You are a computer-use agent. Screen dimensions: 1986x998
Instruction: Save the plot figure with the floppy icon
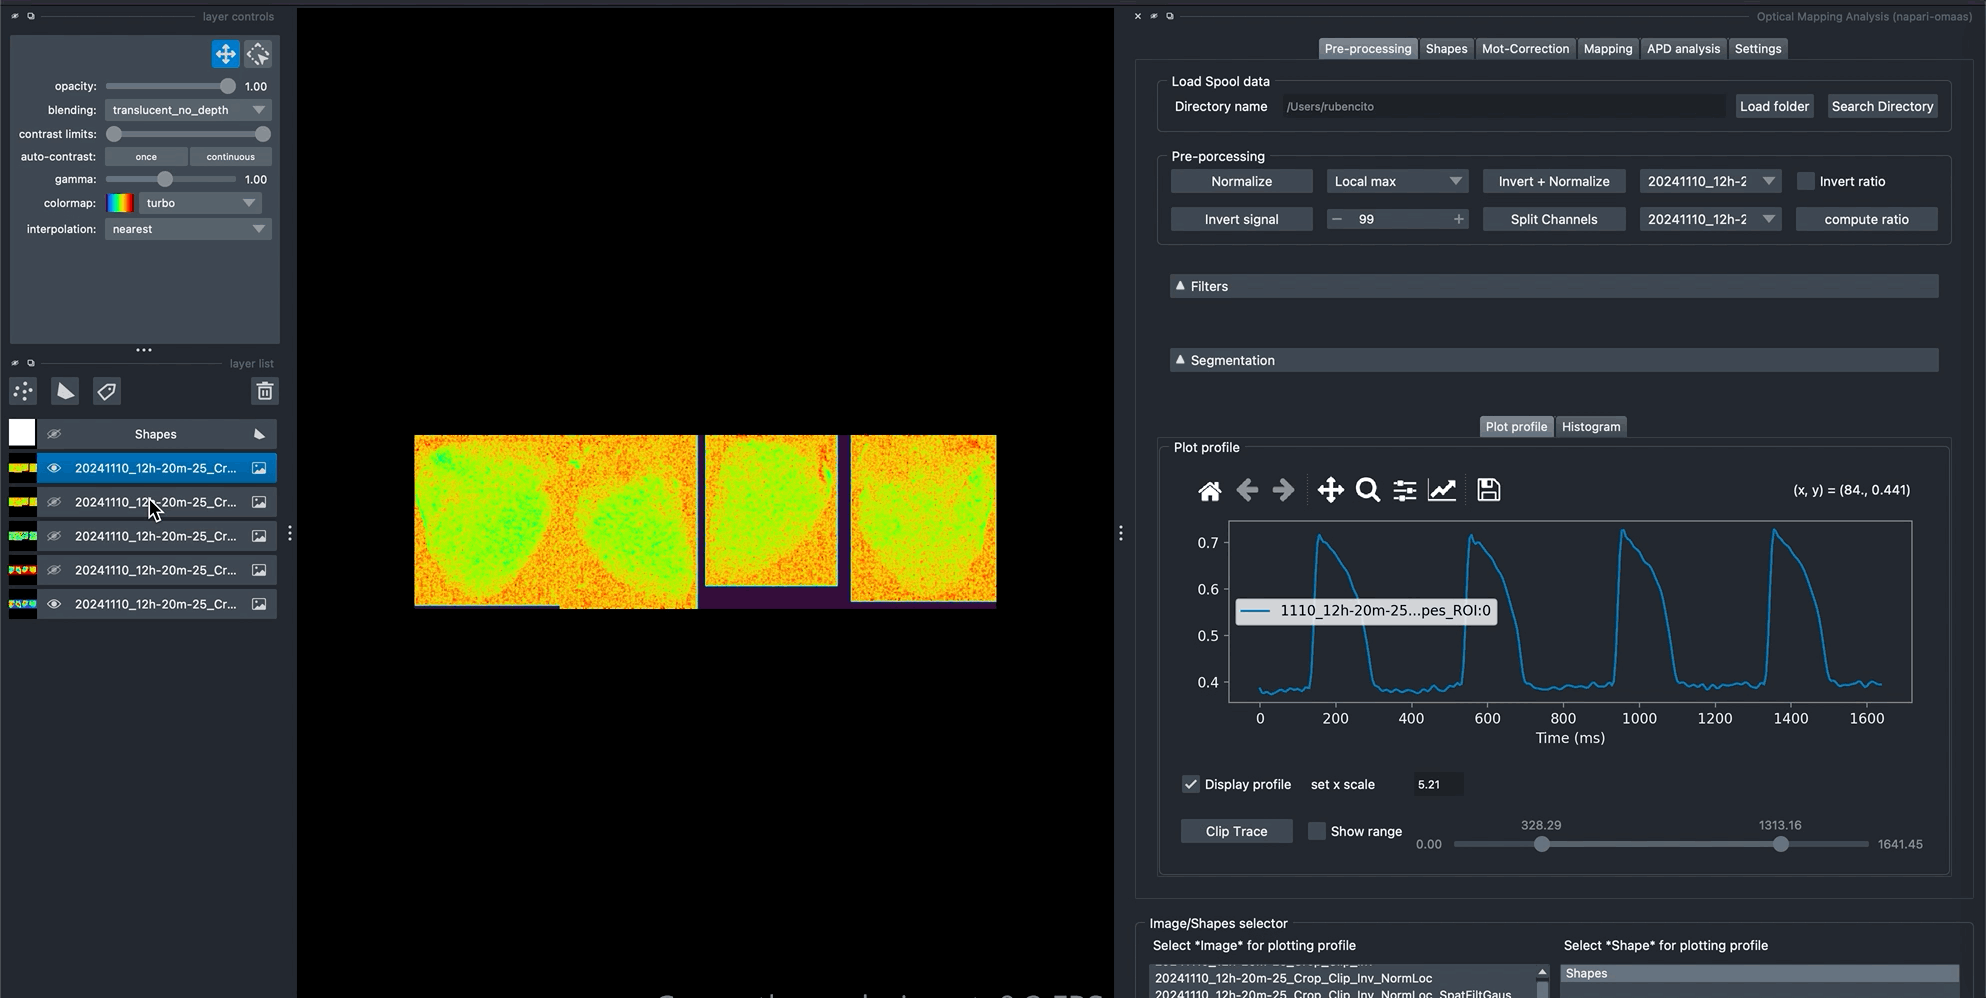pos(1489,490)
